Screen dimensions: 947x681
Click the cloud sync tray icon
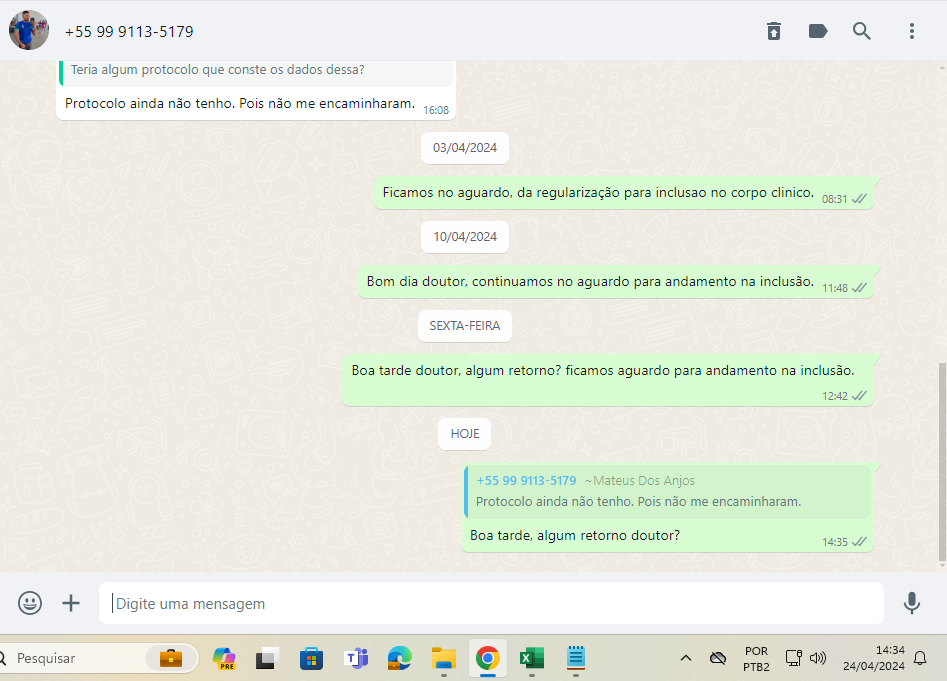(717, 658)
